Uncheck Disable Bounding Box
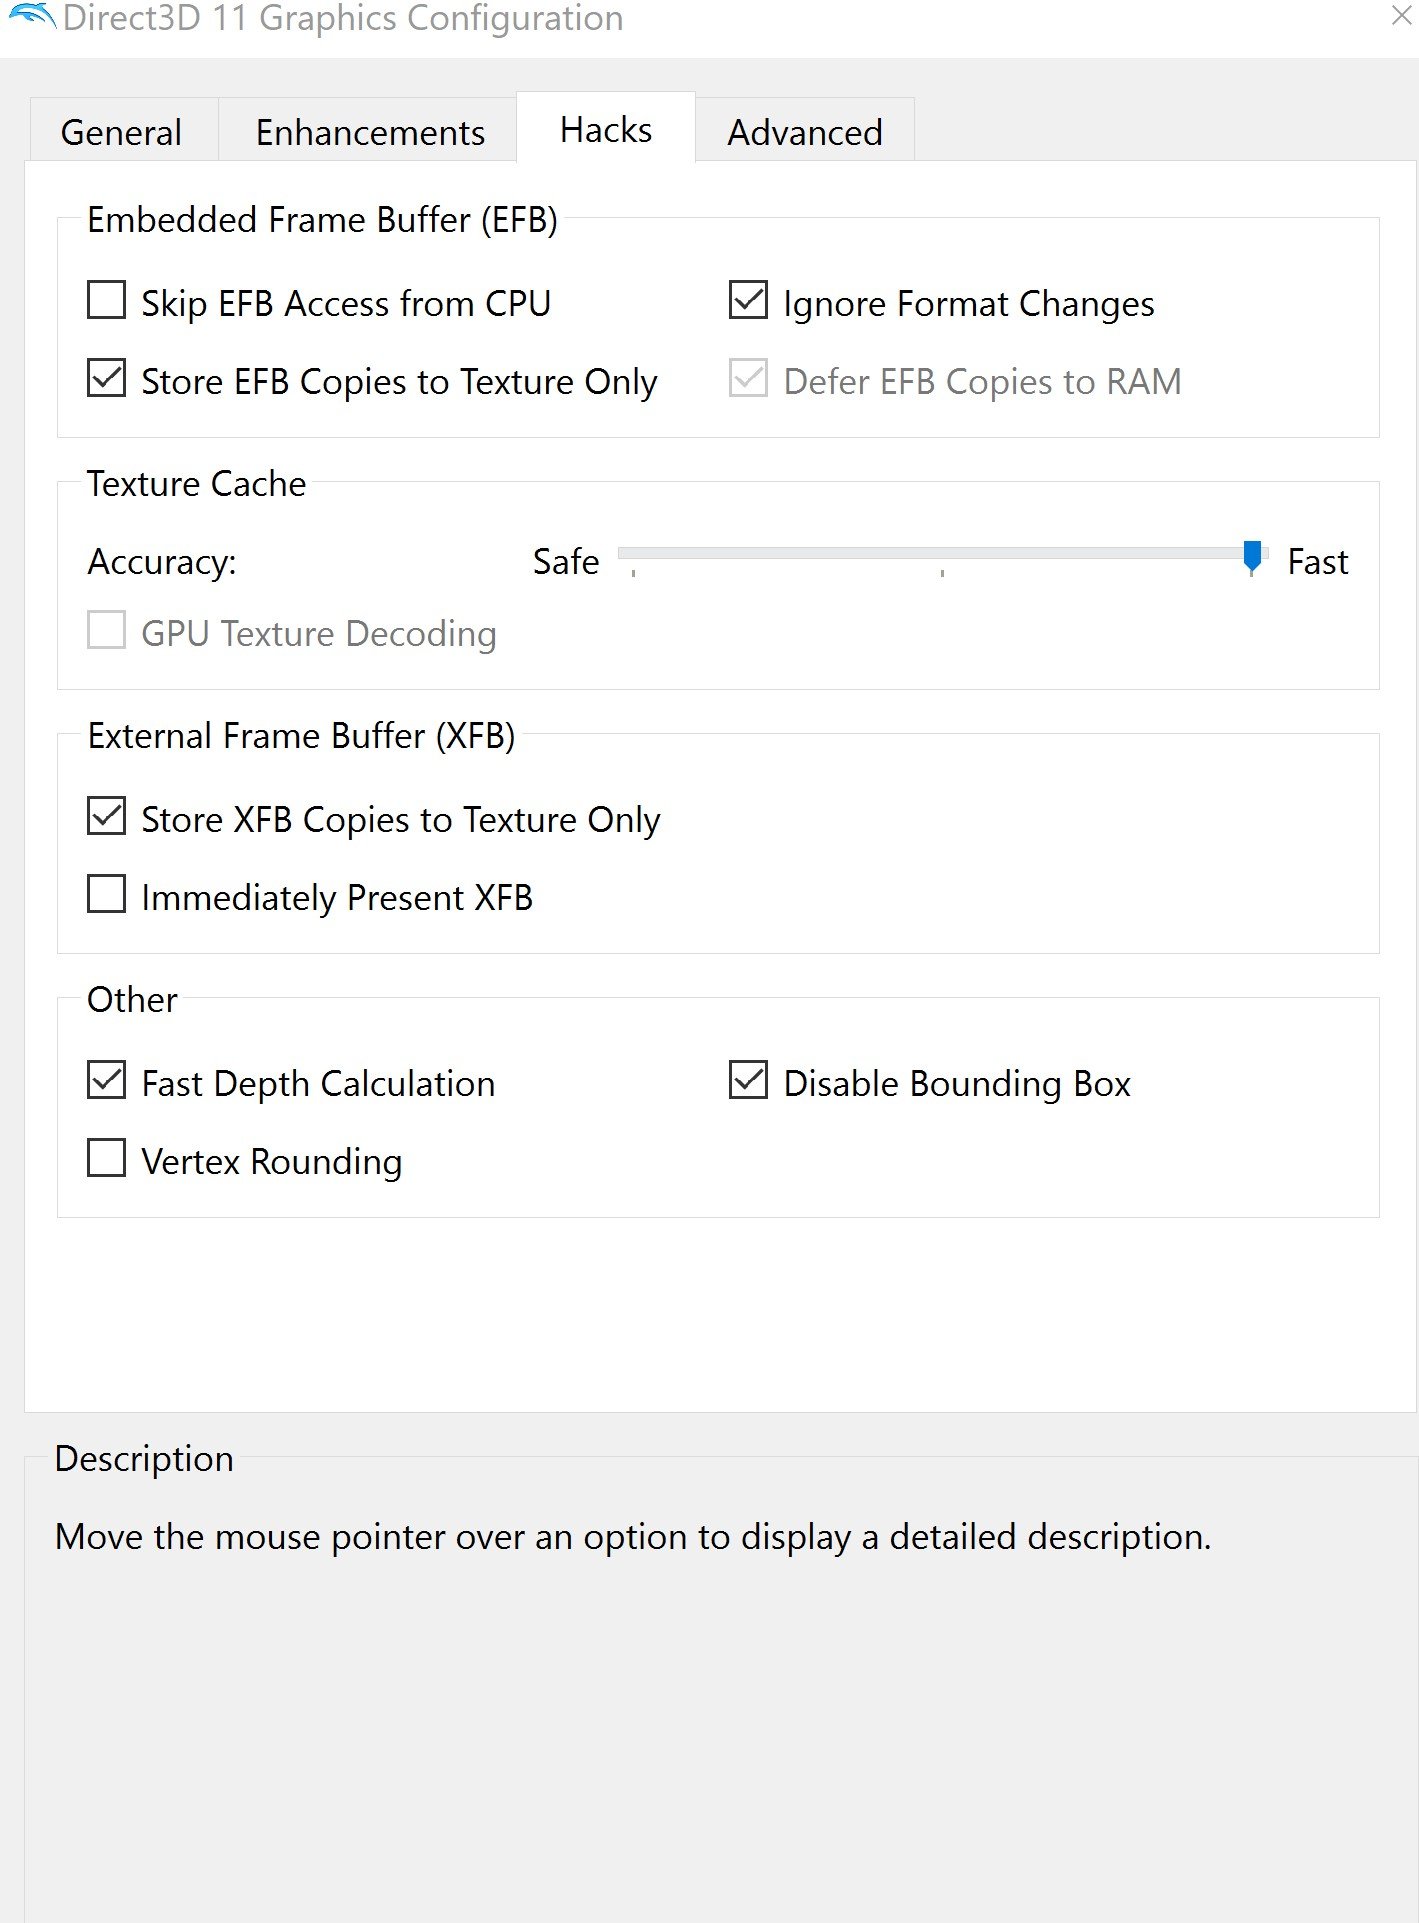 point(748,1081)
